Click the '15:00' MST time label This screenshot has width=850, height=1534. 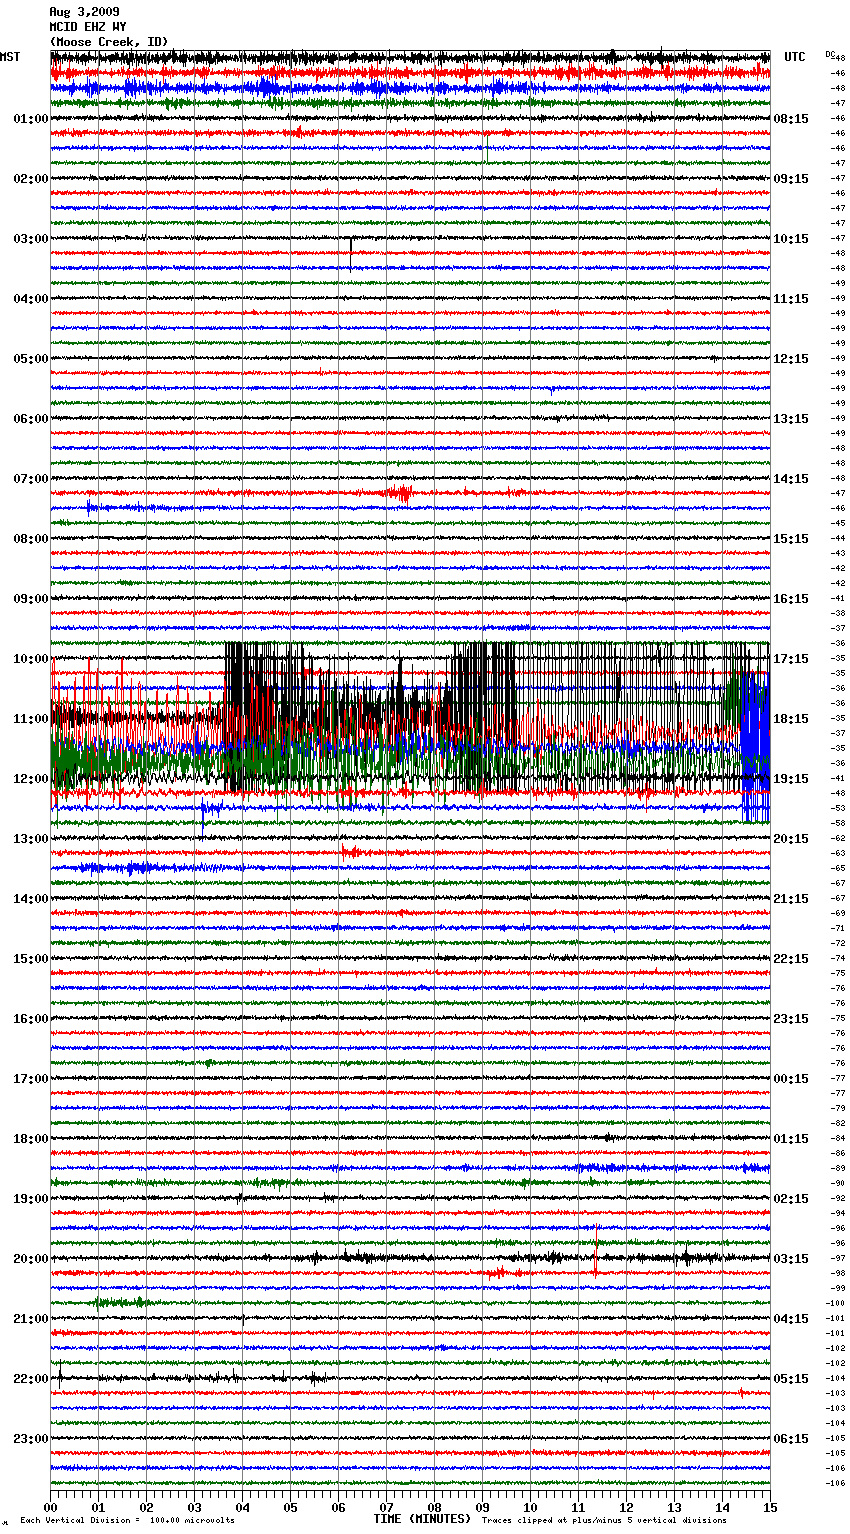[31, 959]
